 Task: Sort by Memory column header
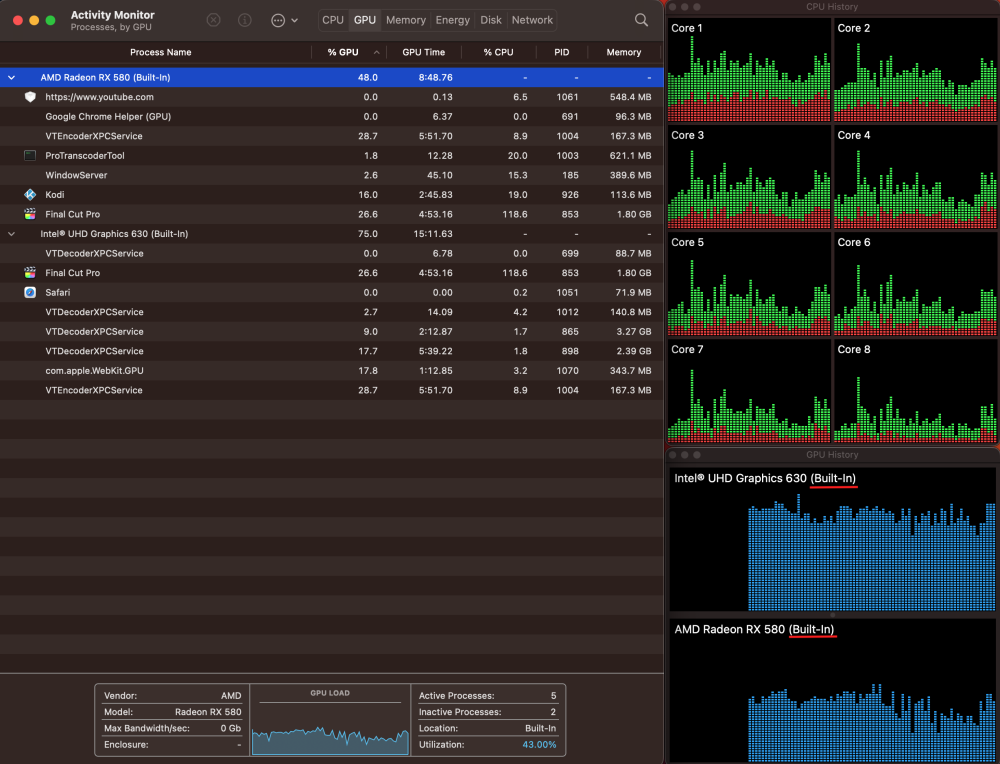[x=624, y=52]
